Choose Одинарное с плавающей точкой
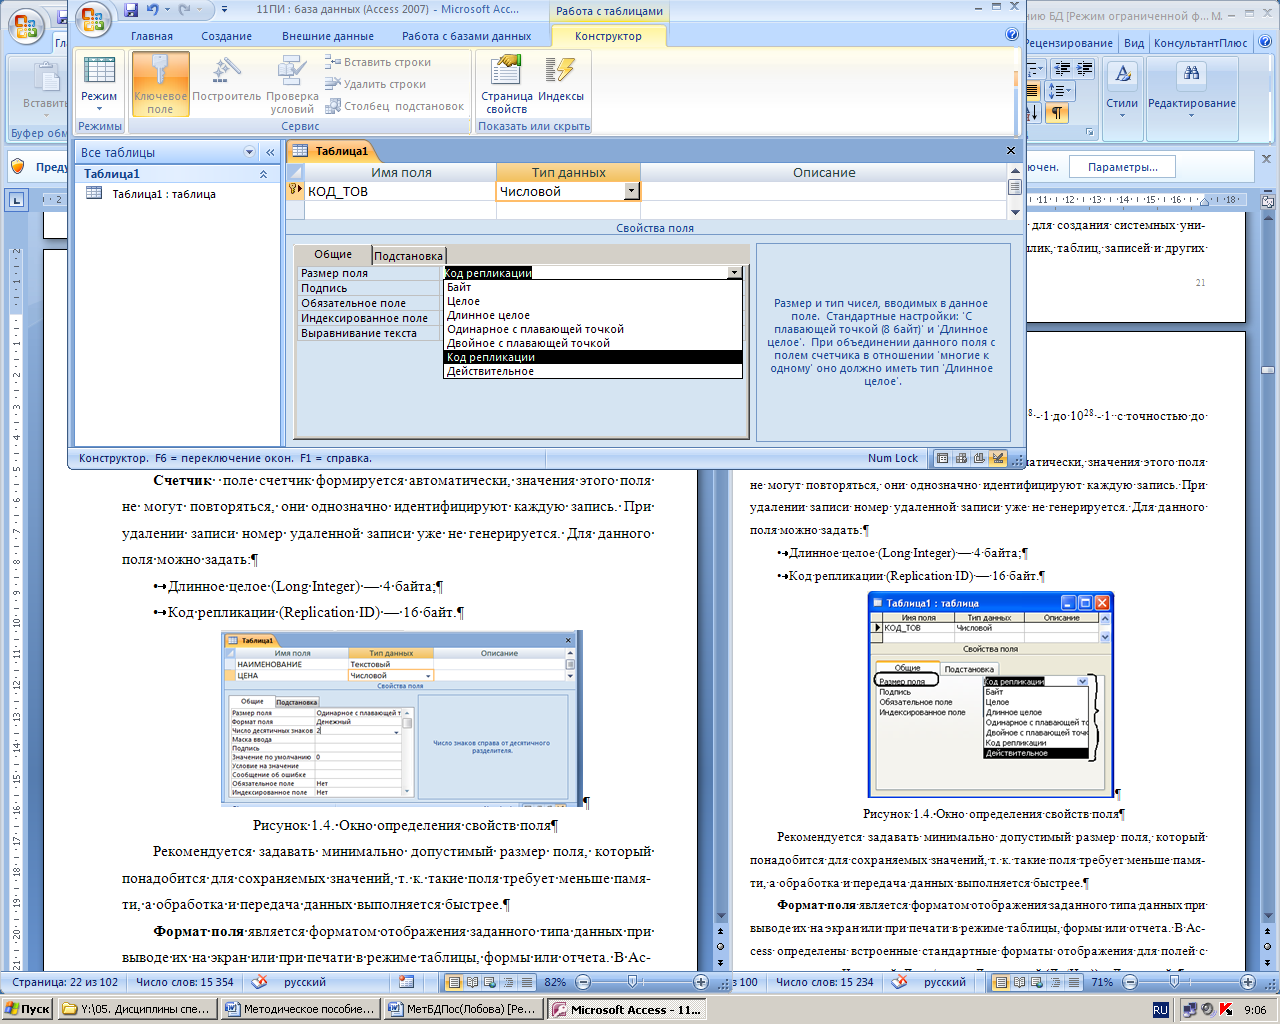Viewport: 1280px width, 1024px height. [x=593, y=329]
